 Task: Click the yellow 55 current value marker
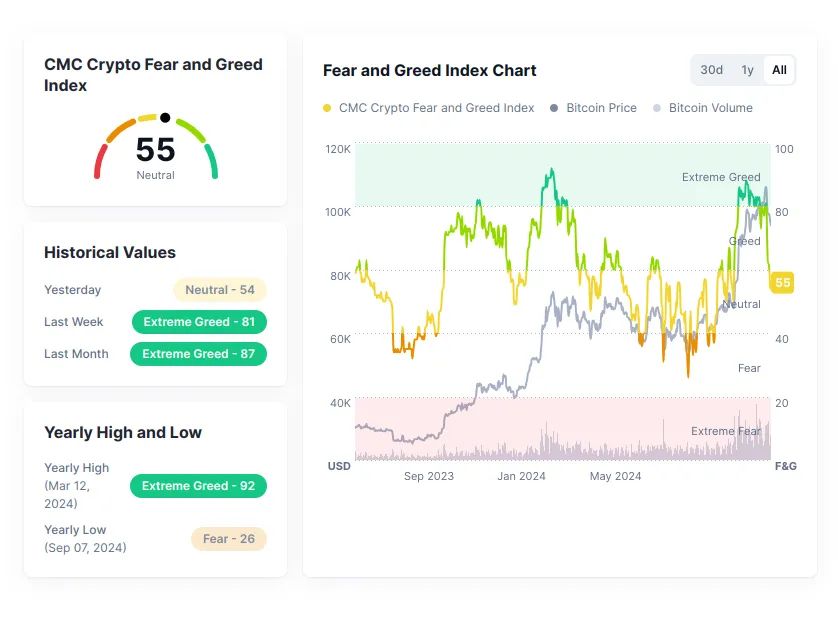[782, 283]
